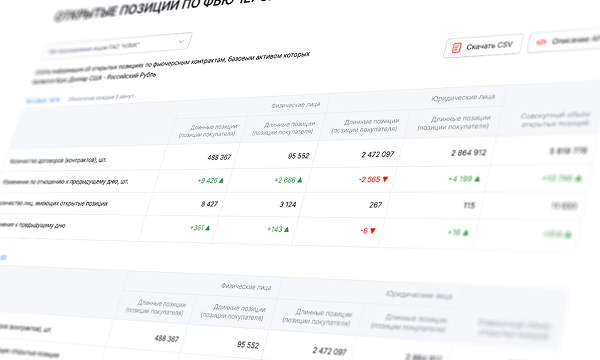Select the 267 persons cell

(375, 205)
